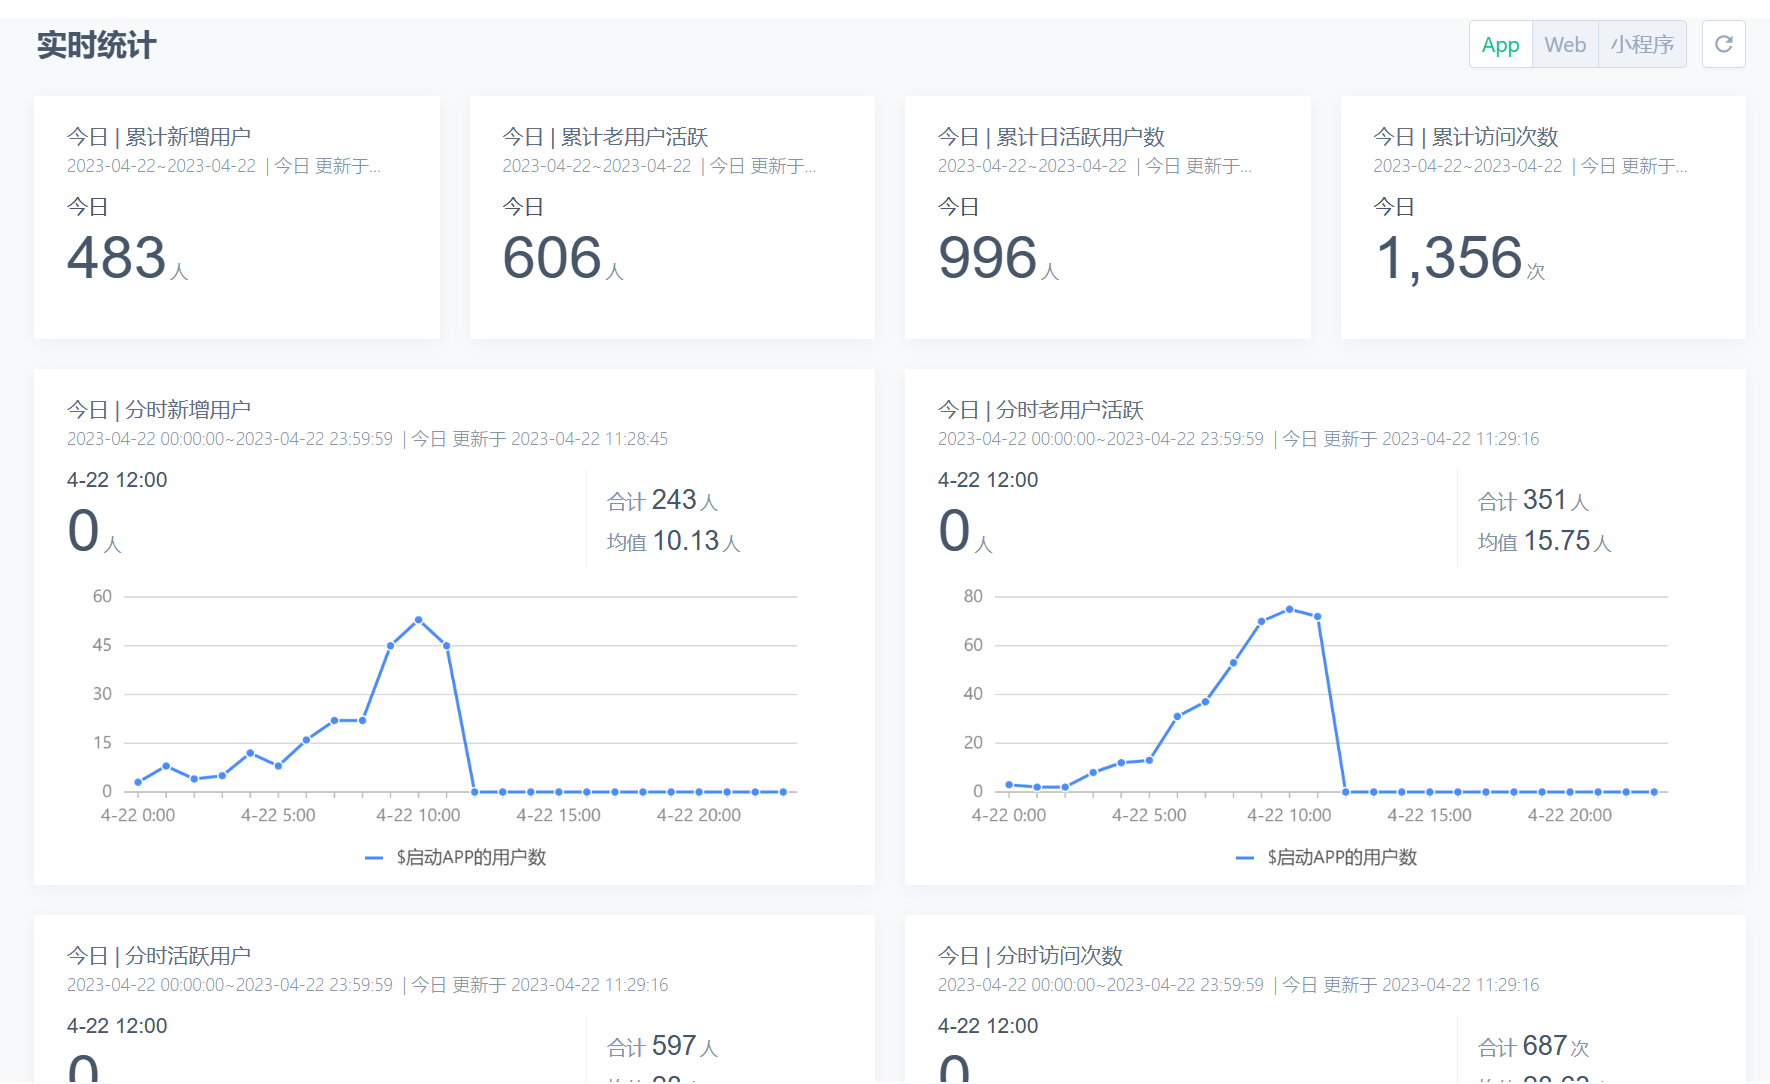Click the 合计 243 total in 分时新增用户
1770x1084 pixels.
pos(662,500)
